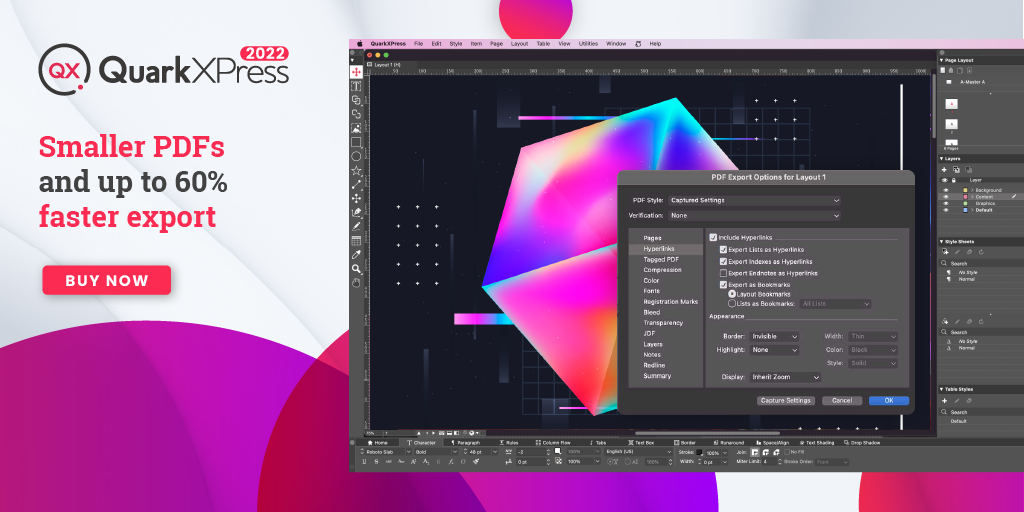Switch to the Text Shading tab
Screen dimensions: 1024x512
[x=816, y=443]
